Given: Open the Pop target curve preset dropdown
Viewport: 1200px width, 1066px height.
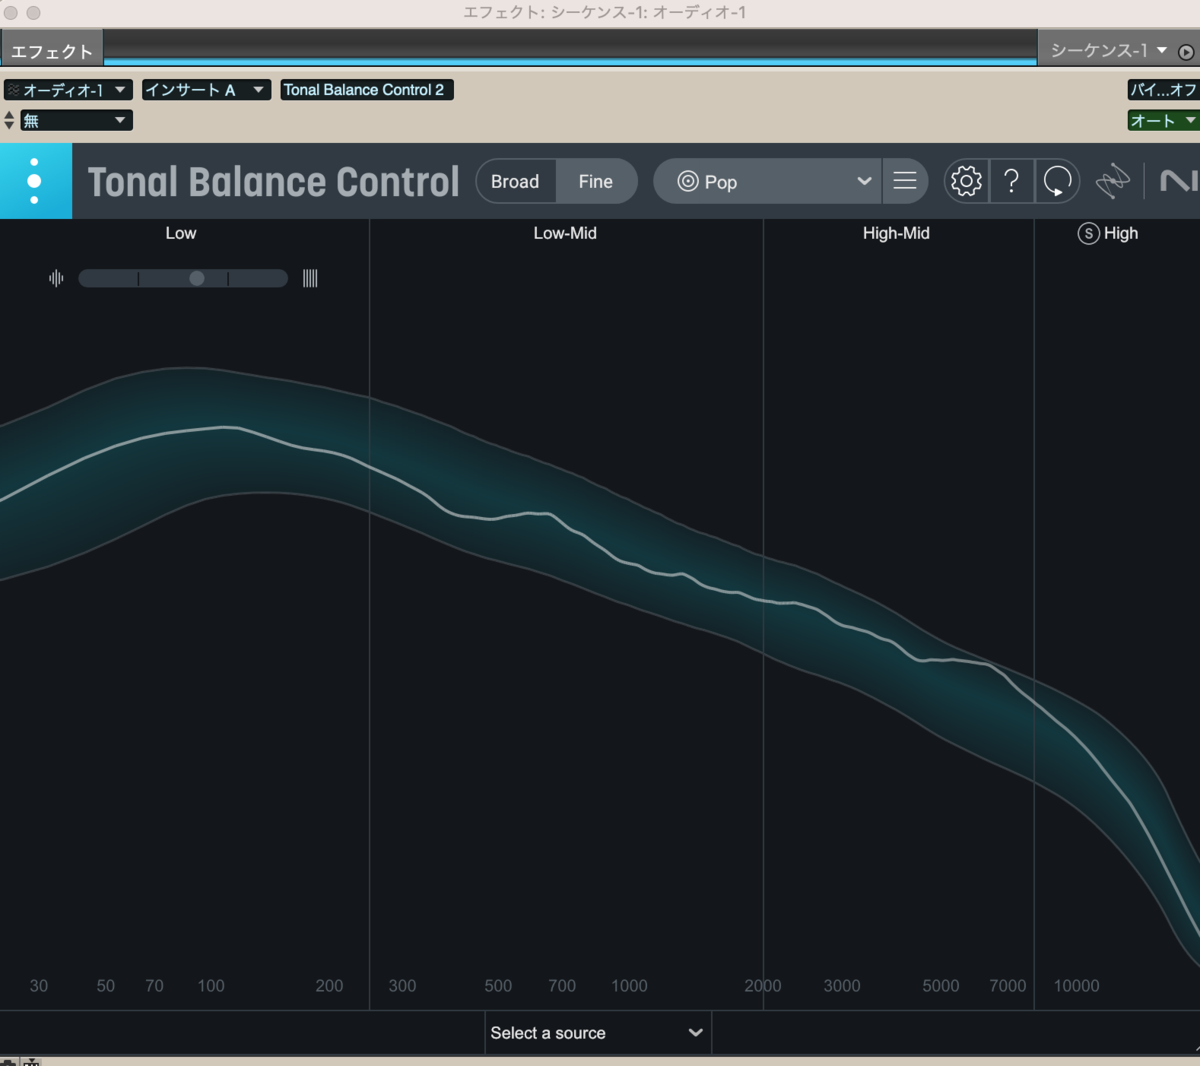Looking at the screenshot, I should (766, 181).
